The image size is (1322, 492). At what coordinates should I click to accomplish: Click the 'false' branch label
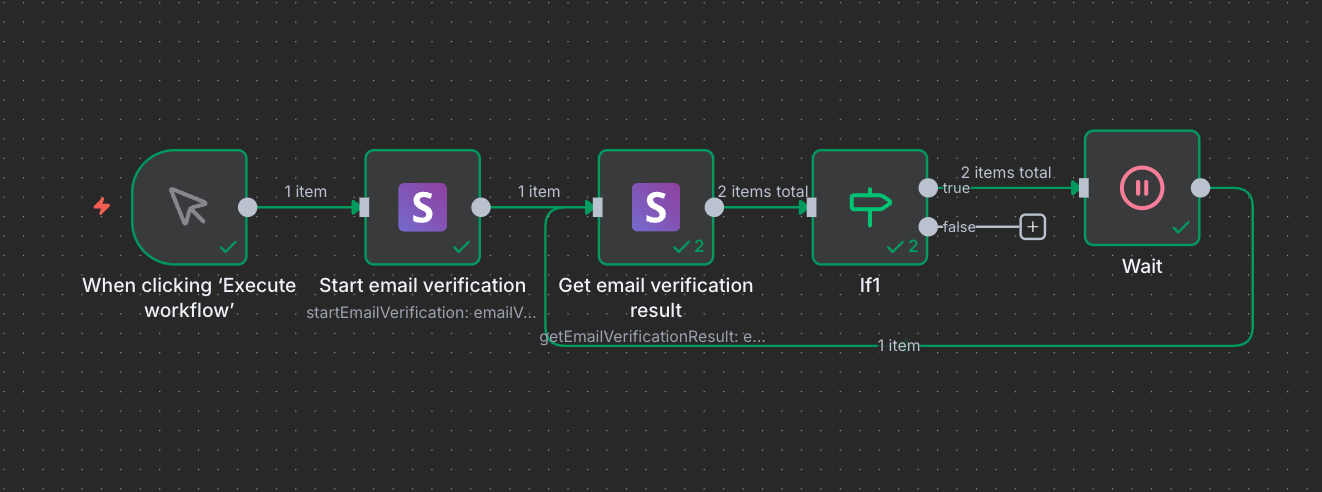(x=959, y=227)
